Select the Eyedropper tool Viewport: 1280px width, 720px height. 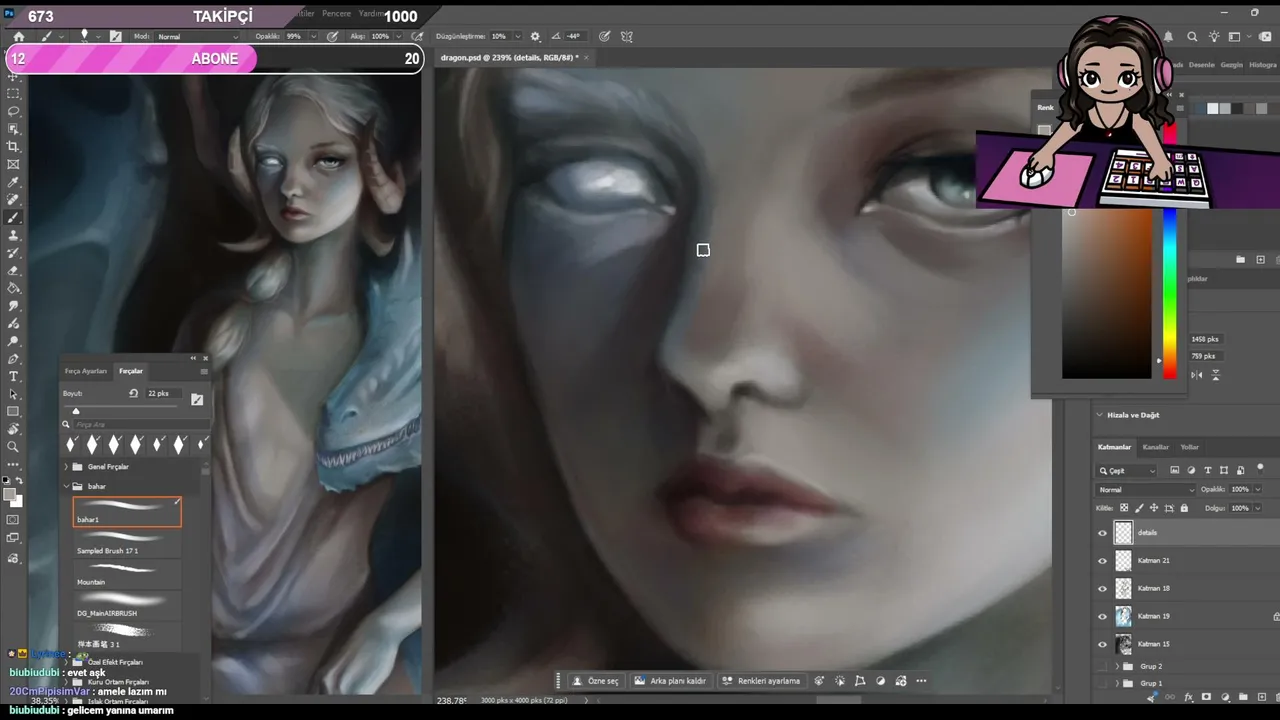click(13, 183)
